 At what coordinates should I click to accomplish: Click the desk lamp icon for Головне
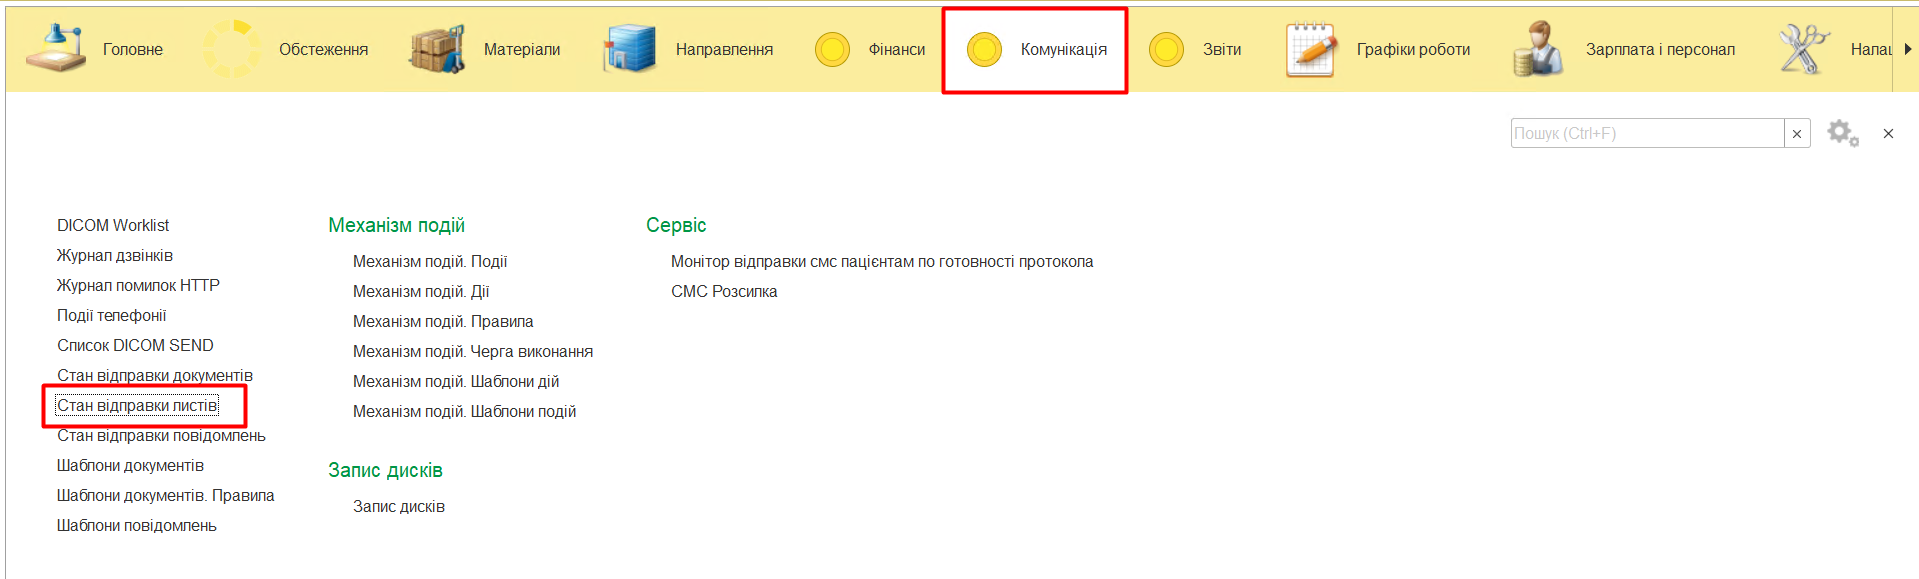pos(56,49)
